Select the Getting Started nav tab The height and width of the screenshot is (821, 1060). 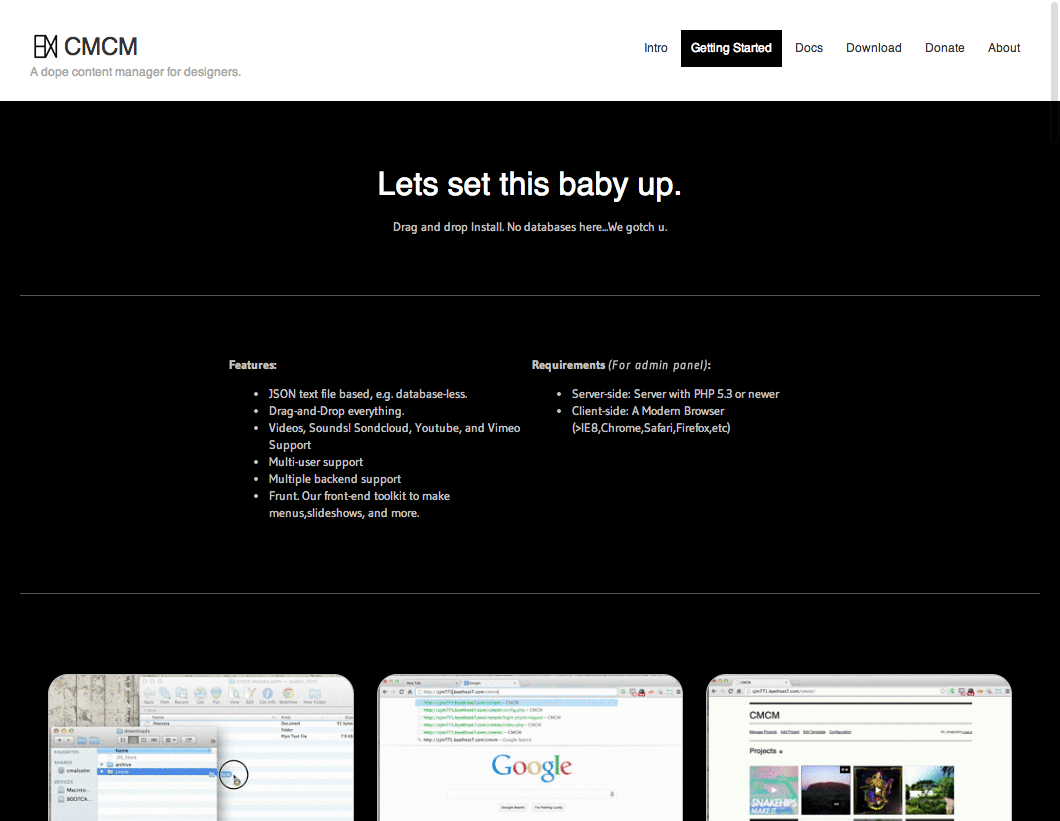[x=731, y=48]
